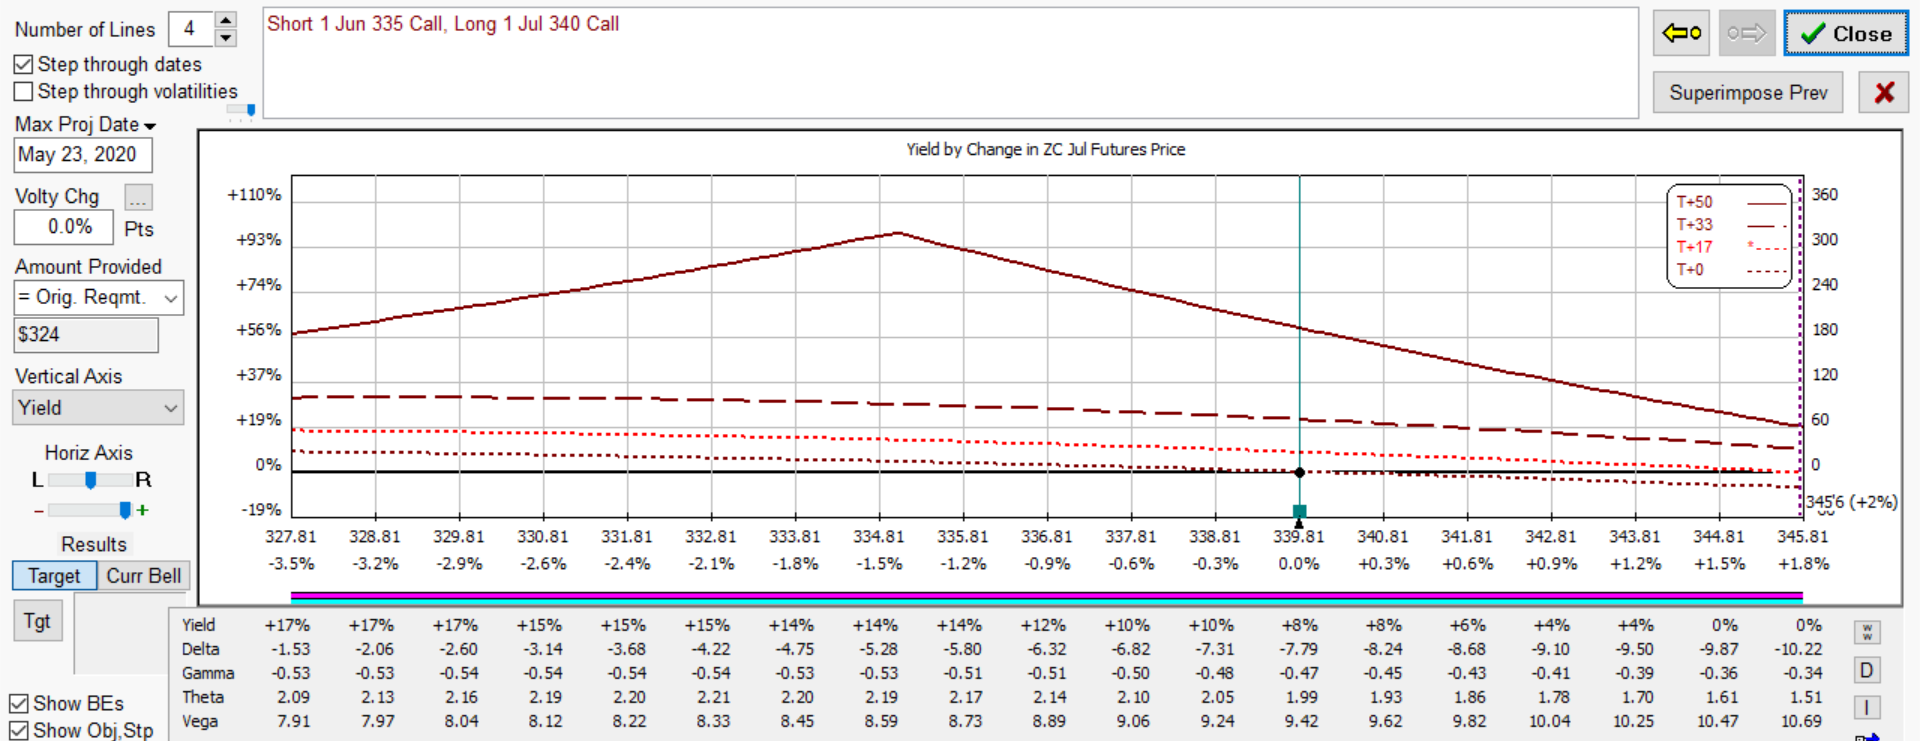1920x741 pixels.
Task: Click the green plus zoom-in icon
Action: pyautogui.click(x=143, y=510)
